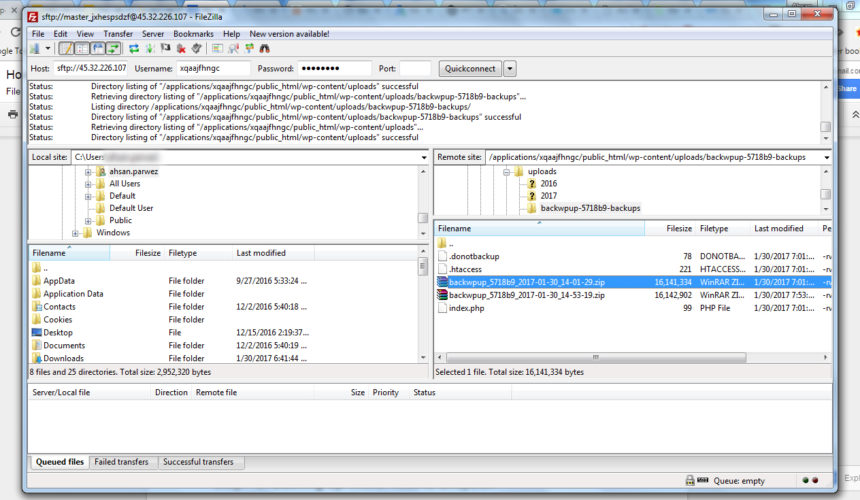Select Default User folder in local tree
860x500 pixels.
[x=131, y=208]
